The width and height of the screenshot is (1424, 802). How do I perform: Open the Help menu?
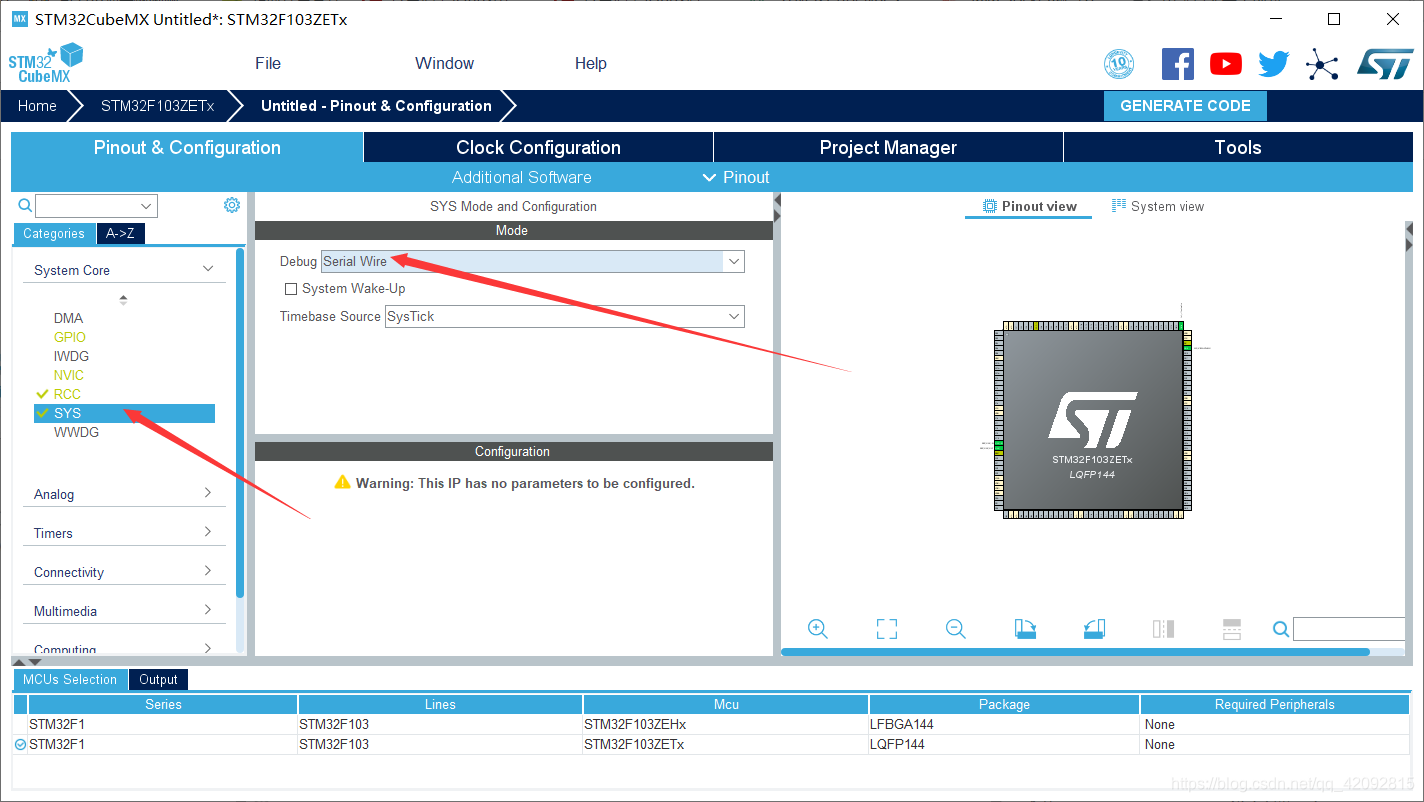click(590, 63)
